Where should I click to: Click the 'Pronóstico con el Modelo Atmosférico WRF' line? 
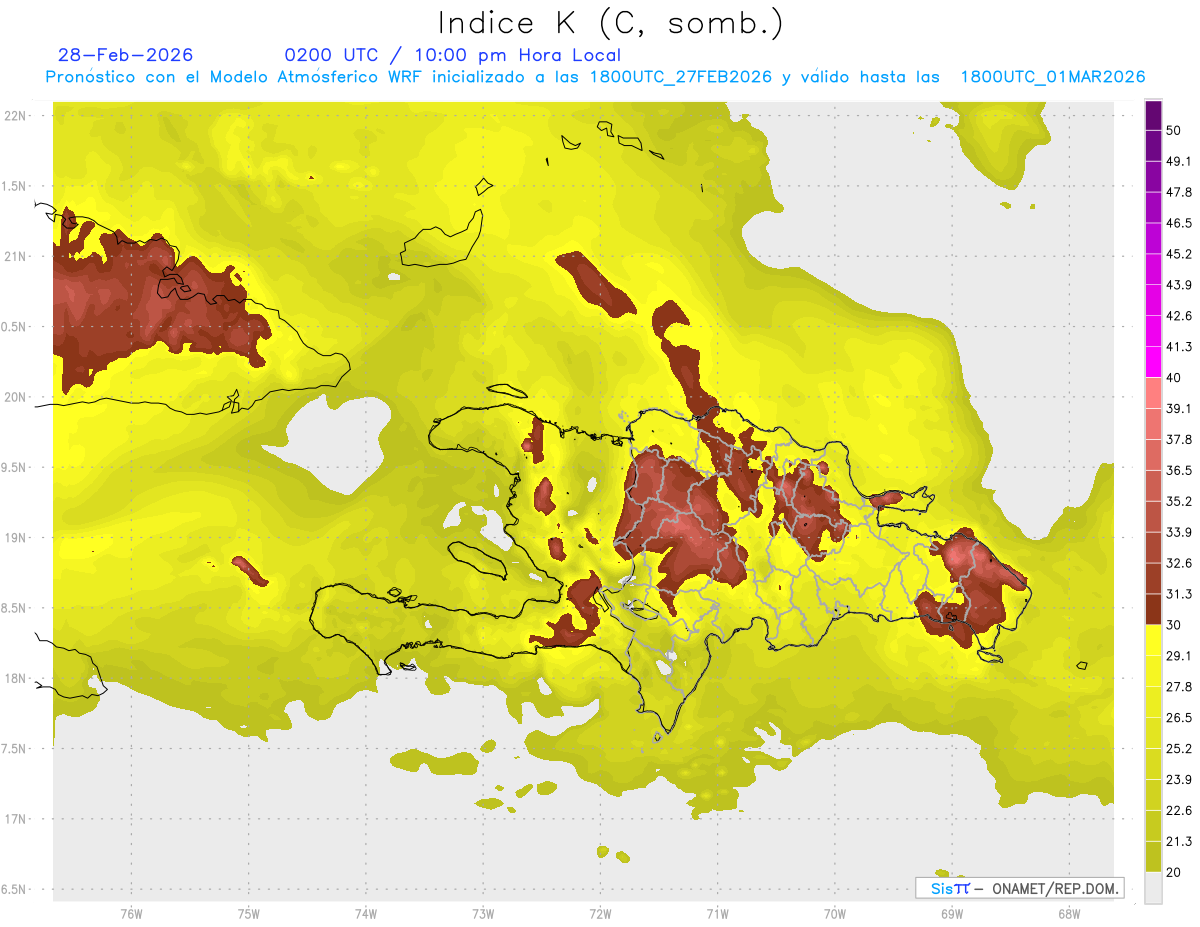pyautogui.click(x=595, y=77)
